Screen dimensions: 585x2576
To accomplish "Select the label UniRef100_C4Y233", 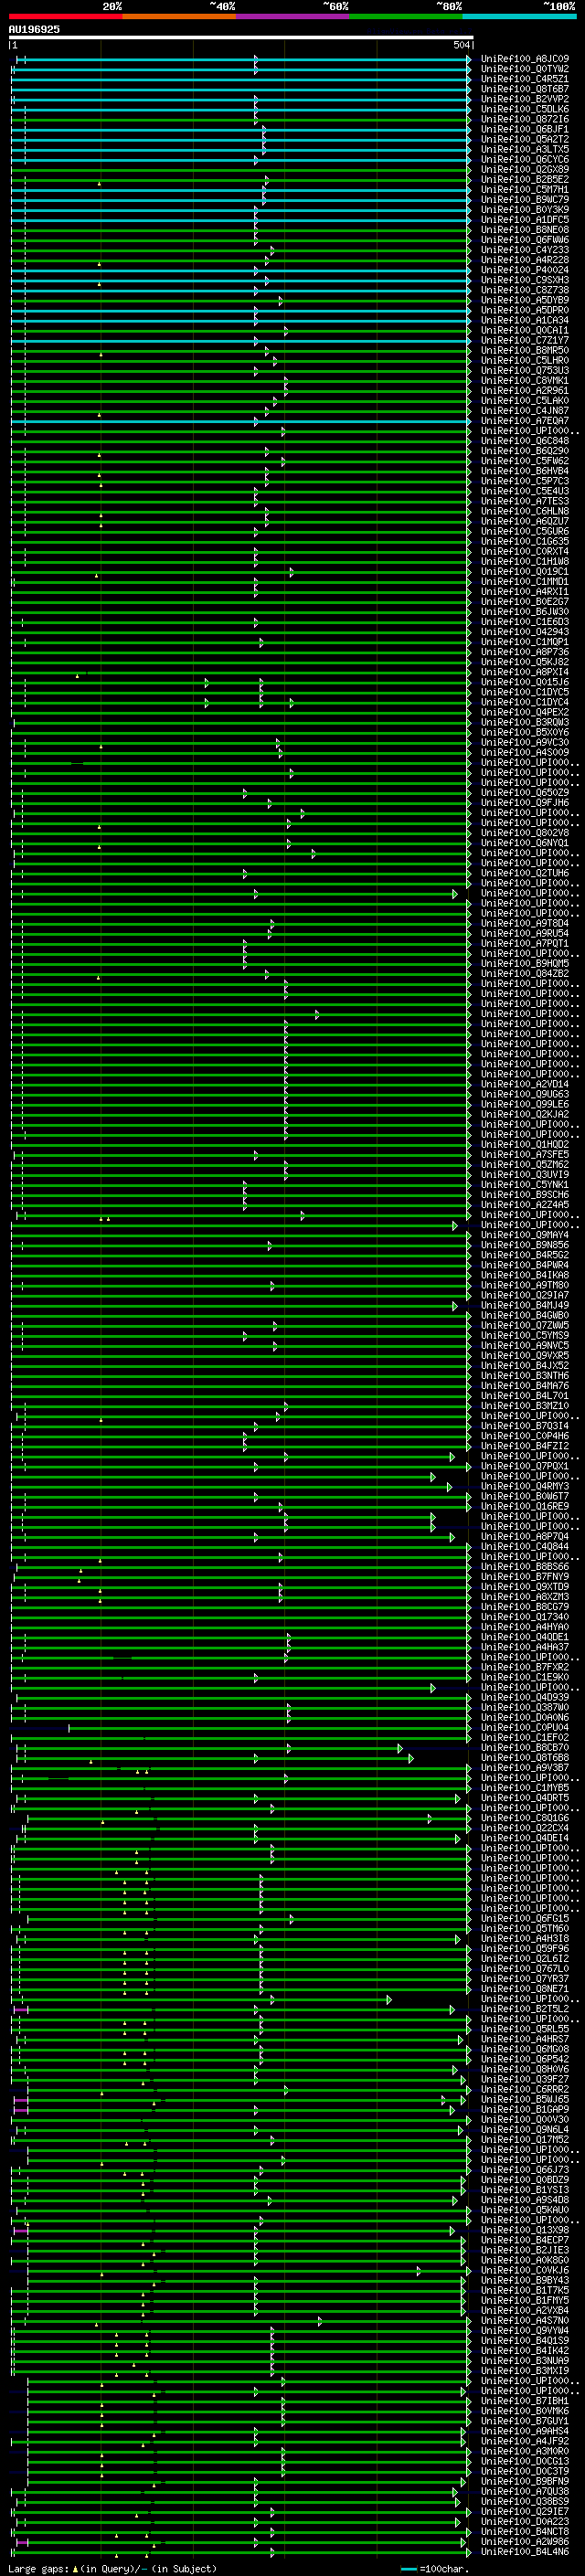I will 524,250.
